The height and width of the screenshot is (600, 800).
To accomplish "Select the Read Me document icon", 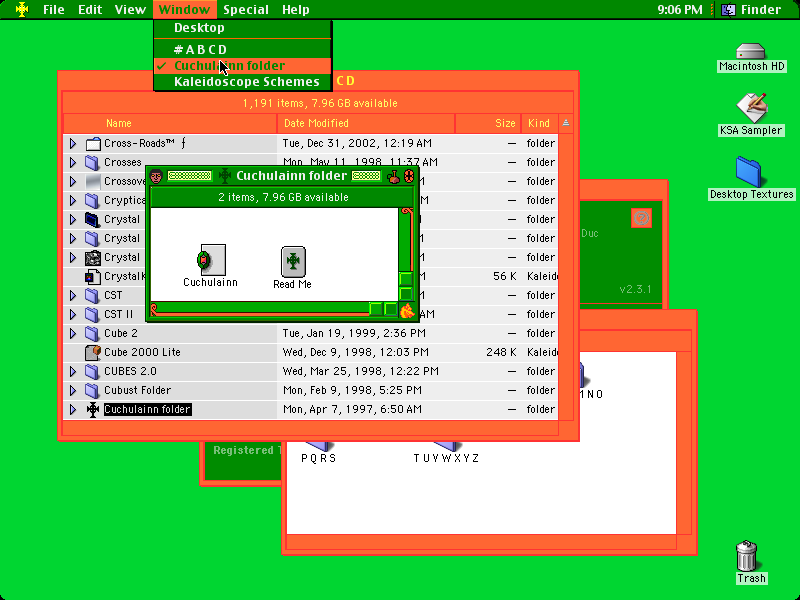I will pos(293,262).
